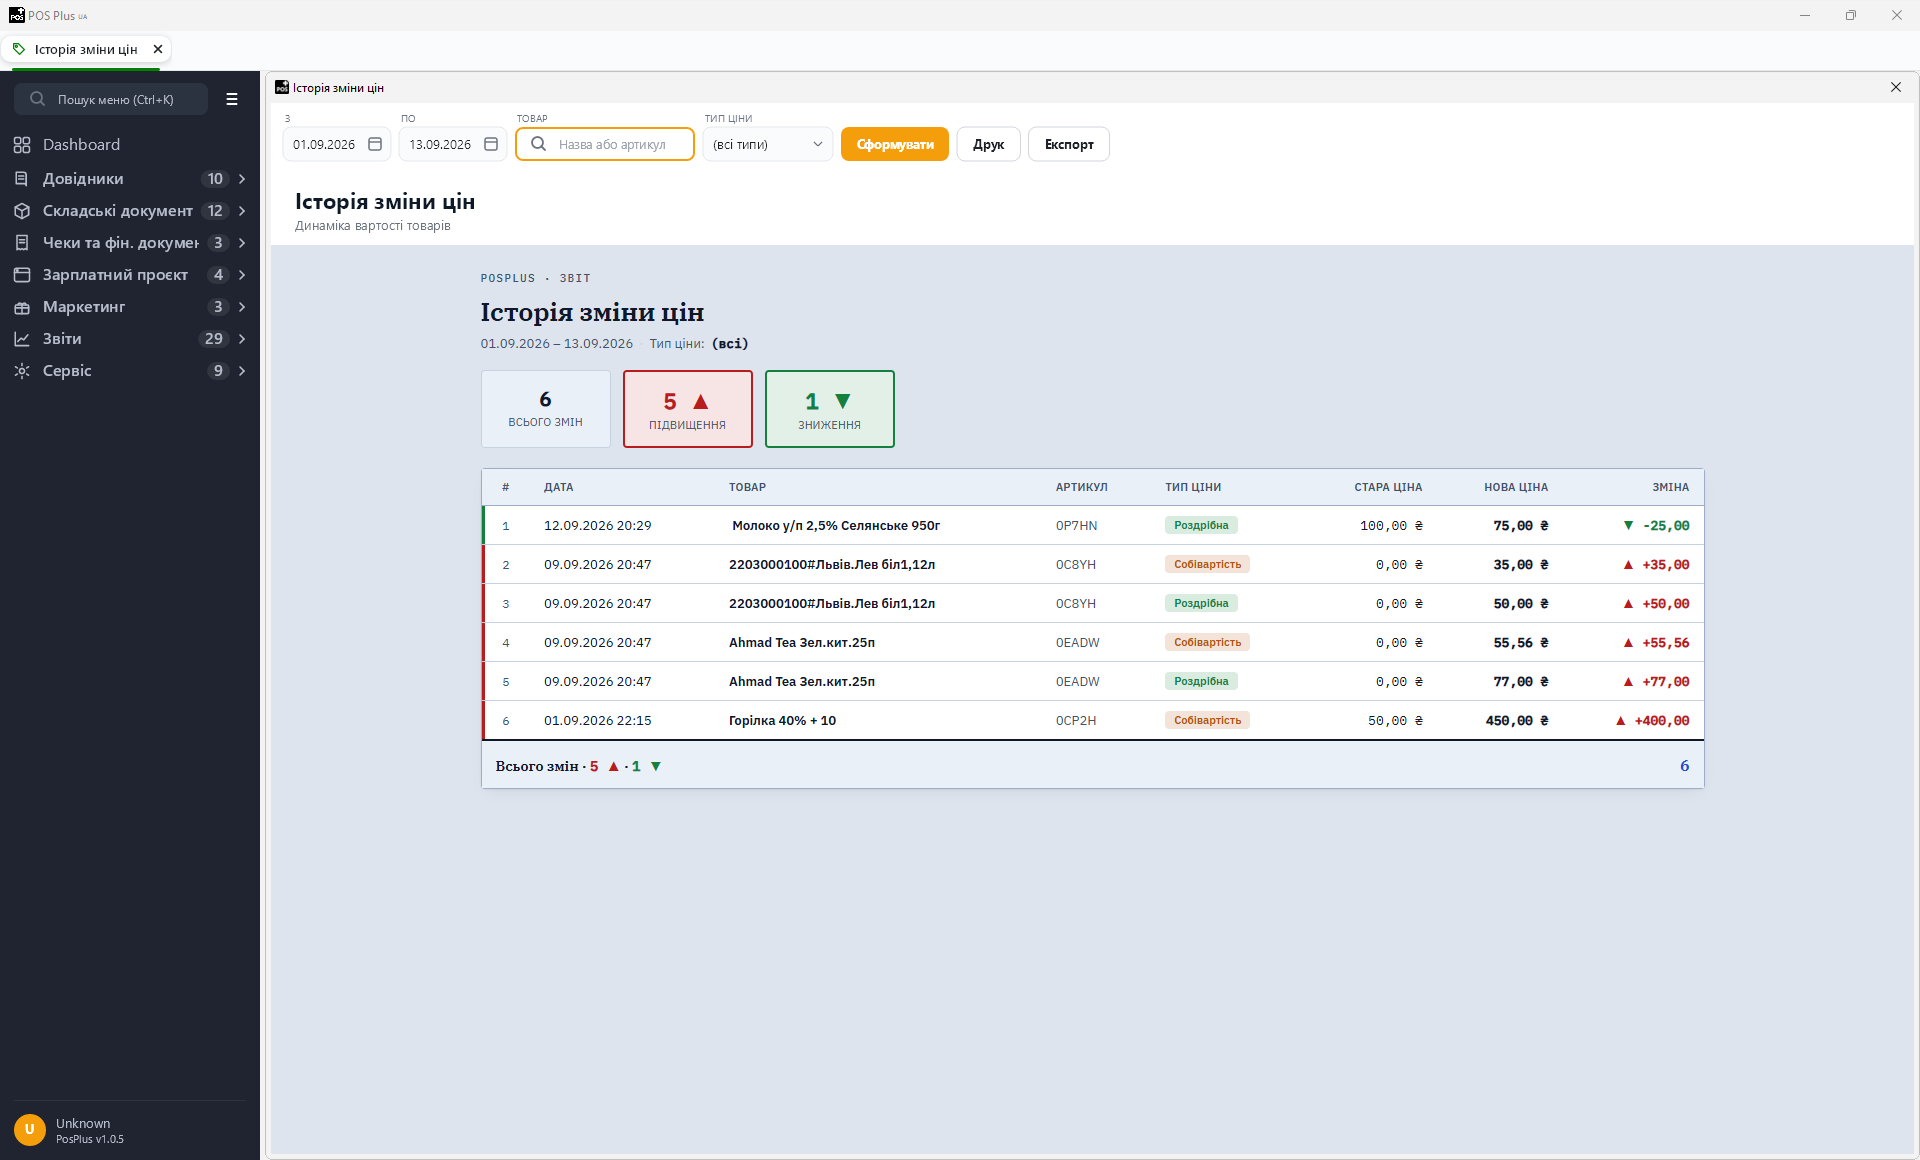Click the Звіти chart icon
This screenshot has width=1920, height=1160.
pos(22,339)
